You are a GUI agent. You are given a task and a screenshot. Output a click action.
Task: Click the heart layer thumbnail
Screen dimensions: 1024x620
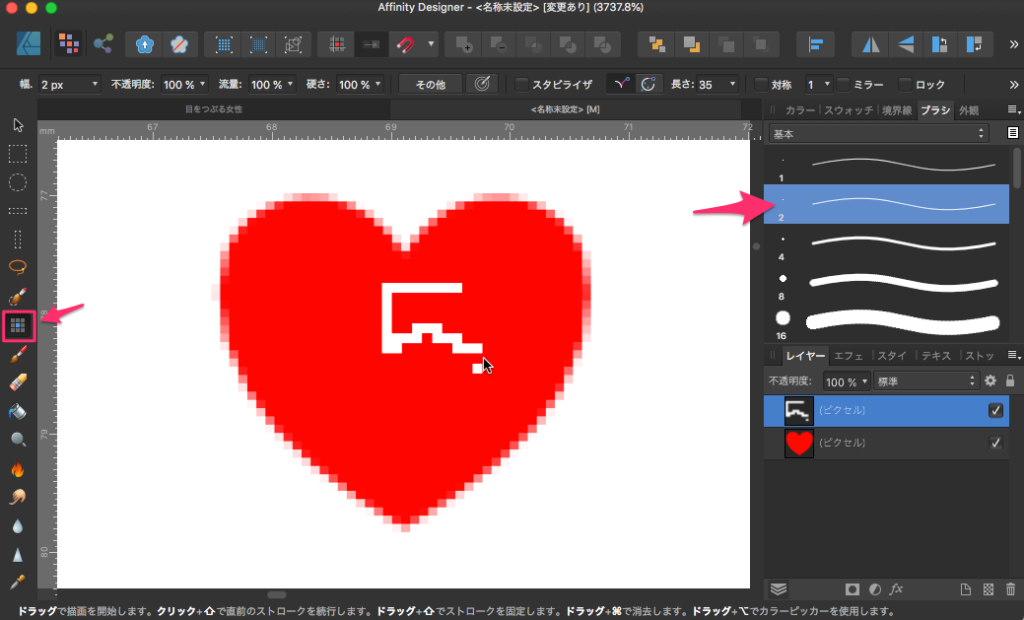click(x=799, y=443)
